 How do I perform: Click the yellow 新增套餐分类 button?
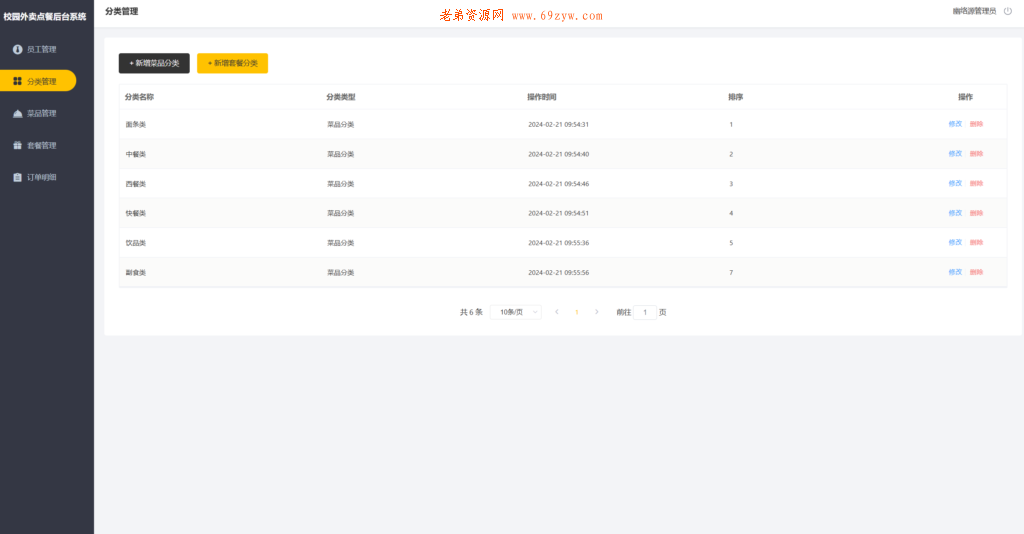coord(232,63)
